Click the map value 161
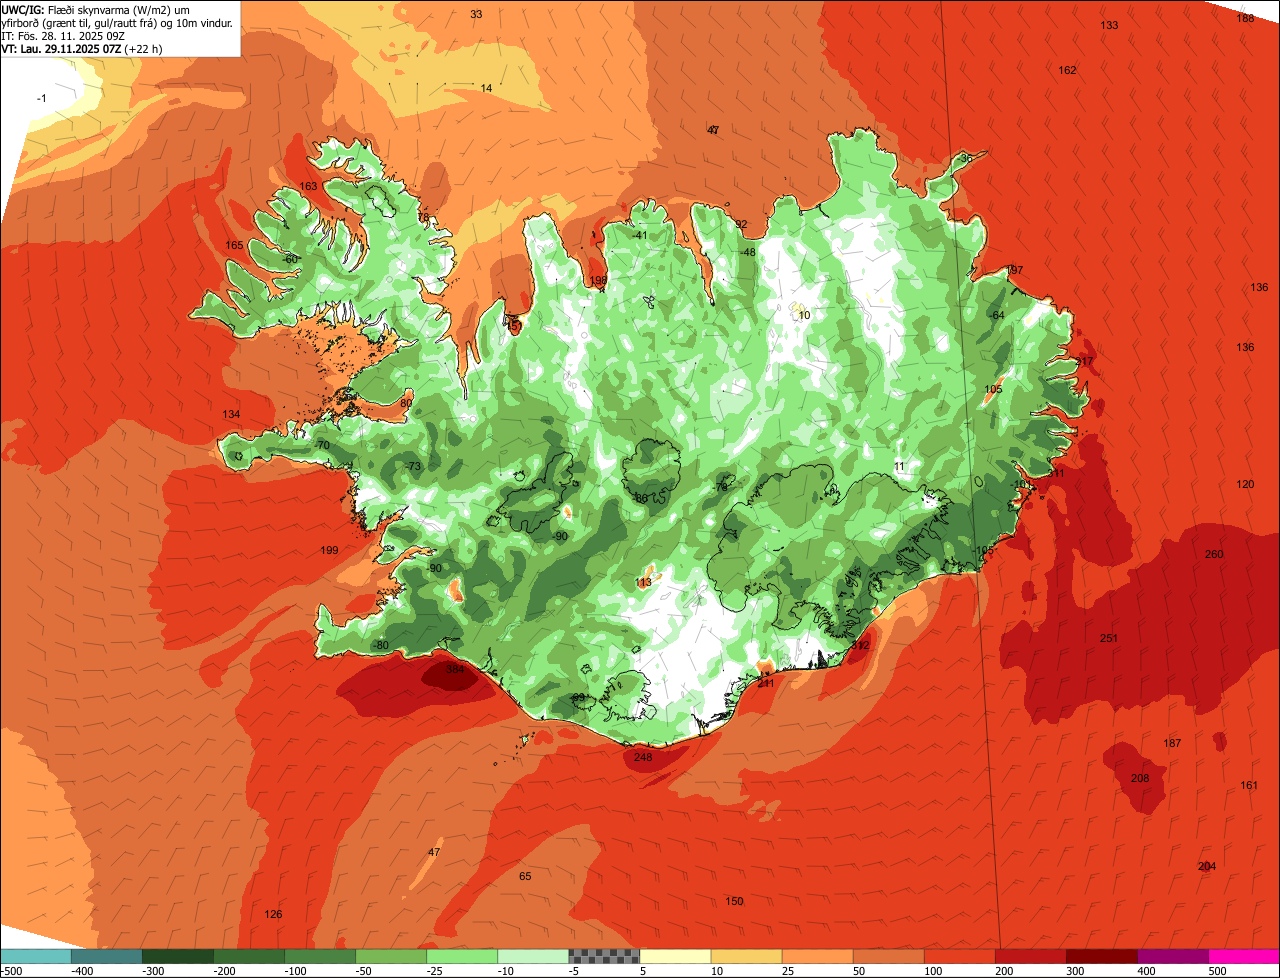This screenshot has width=1280, height=978. pos(1249,785)
